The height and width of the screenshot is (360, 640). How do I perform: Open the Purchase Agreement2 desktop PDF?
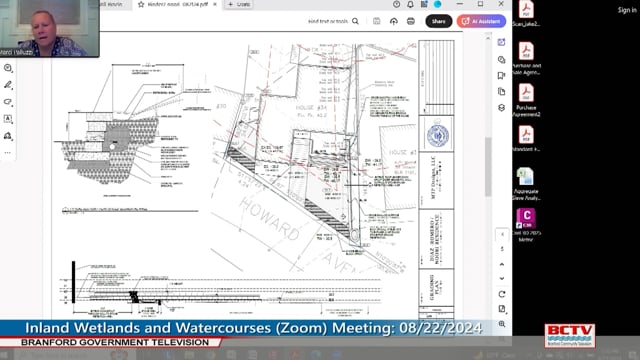point(526,100)
